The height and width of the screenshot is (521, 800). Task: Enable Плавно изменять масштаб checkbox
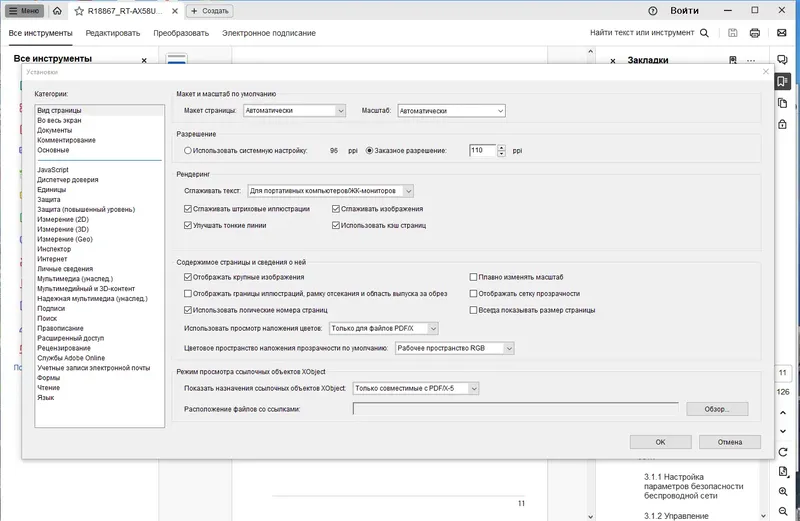(473, 277)
